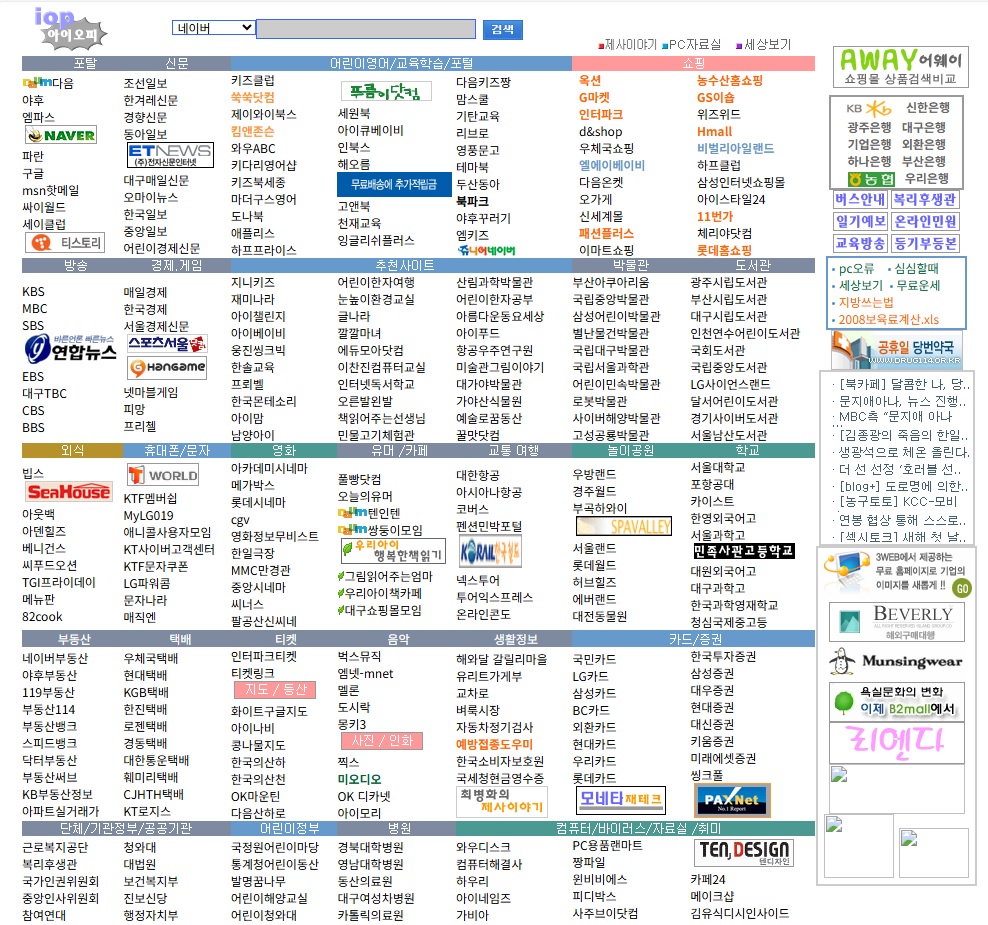Click the 검색 search button
This screenshot has width=988, height=925.
coord(502,30)
